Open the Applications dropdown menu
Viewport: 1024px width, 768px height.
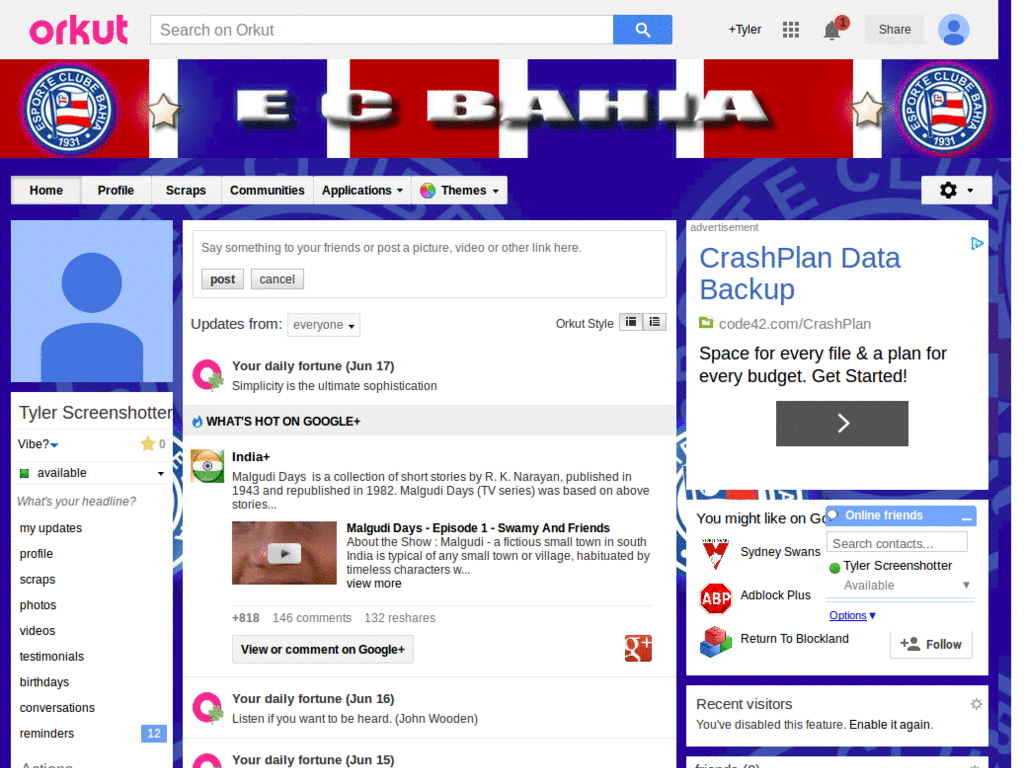click(362, 191)
